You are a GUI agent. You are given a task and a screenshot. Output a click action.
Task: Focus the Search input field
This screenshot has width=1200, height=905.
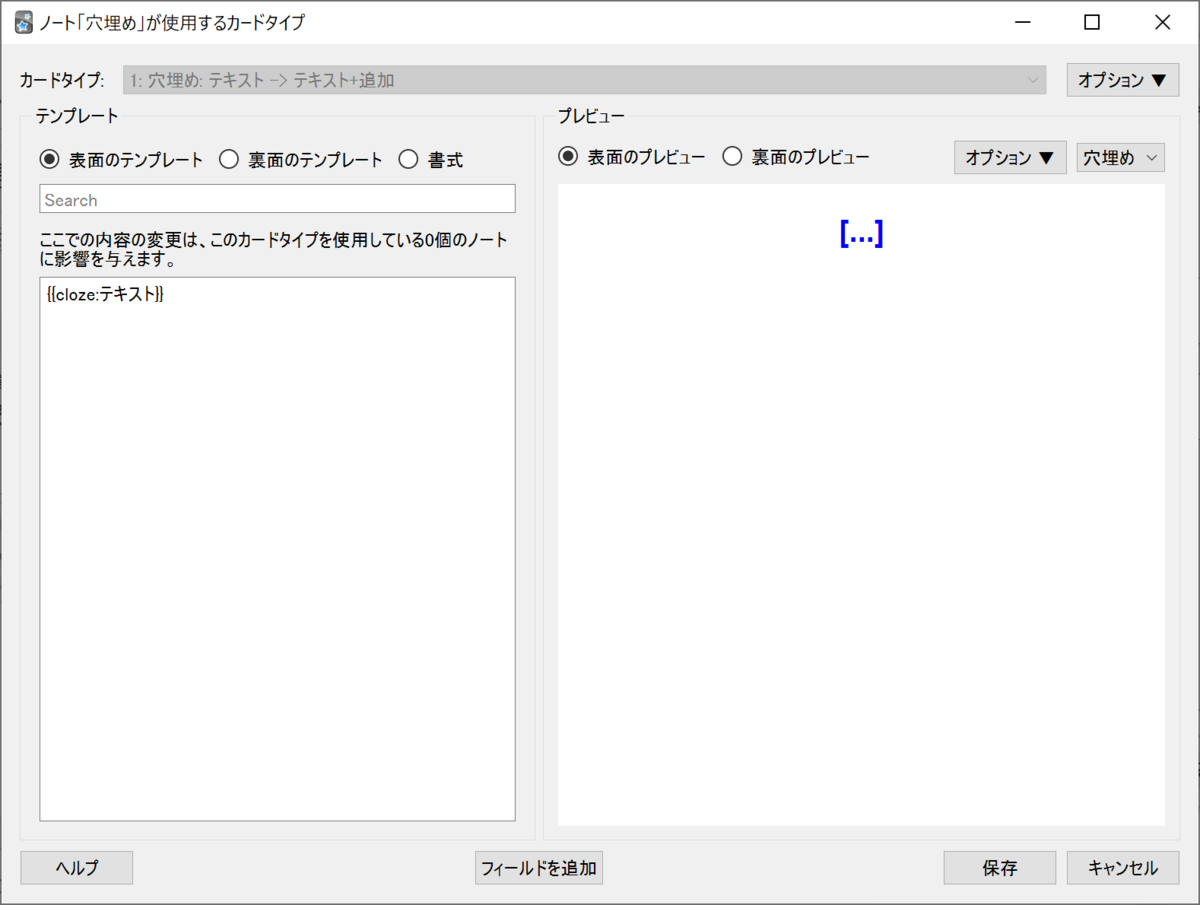(277, 199)
